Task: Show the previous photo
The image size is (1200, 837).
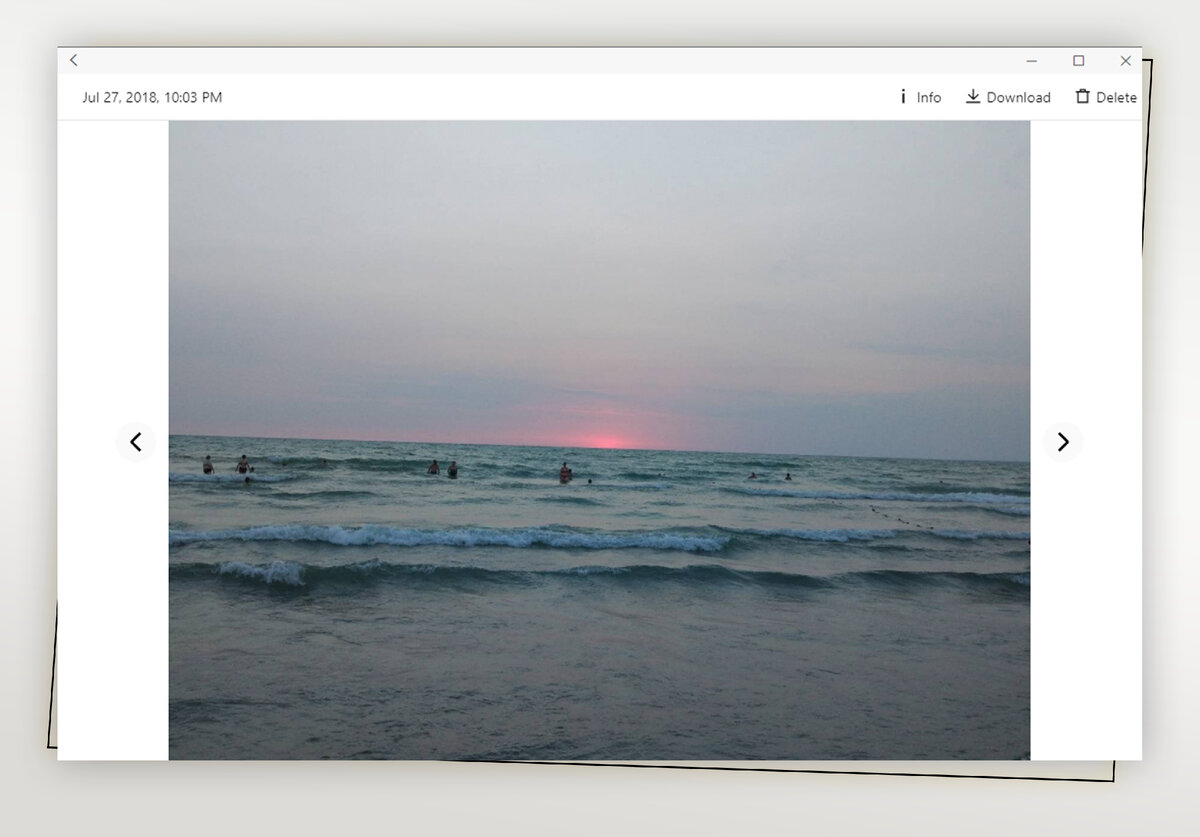Action: point(136,442)
